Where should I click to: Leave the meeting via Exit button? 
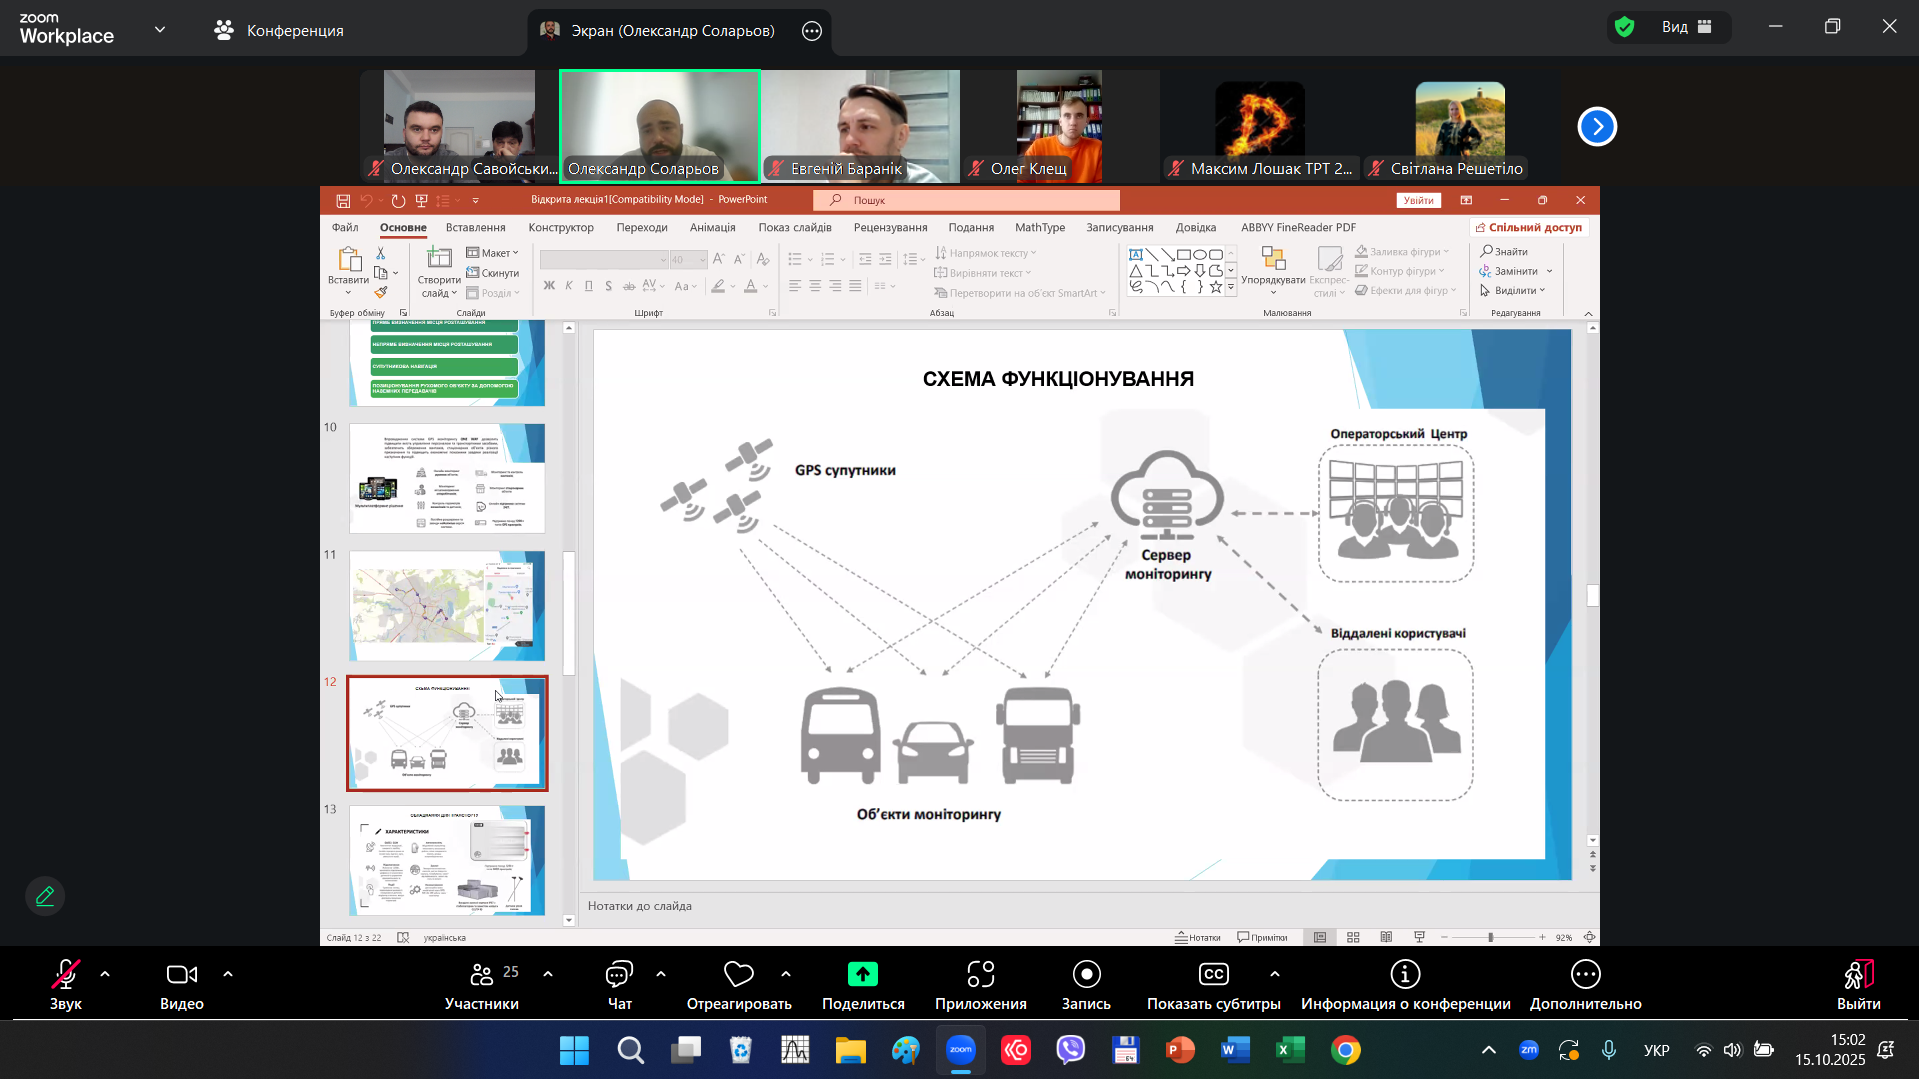1858,985
